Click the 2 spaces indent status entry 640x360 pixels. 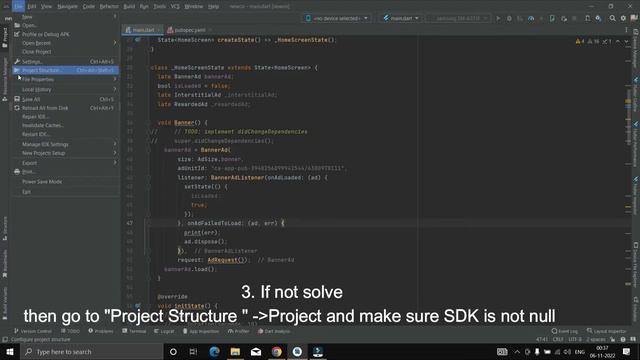[x=596, y=339]
